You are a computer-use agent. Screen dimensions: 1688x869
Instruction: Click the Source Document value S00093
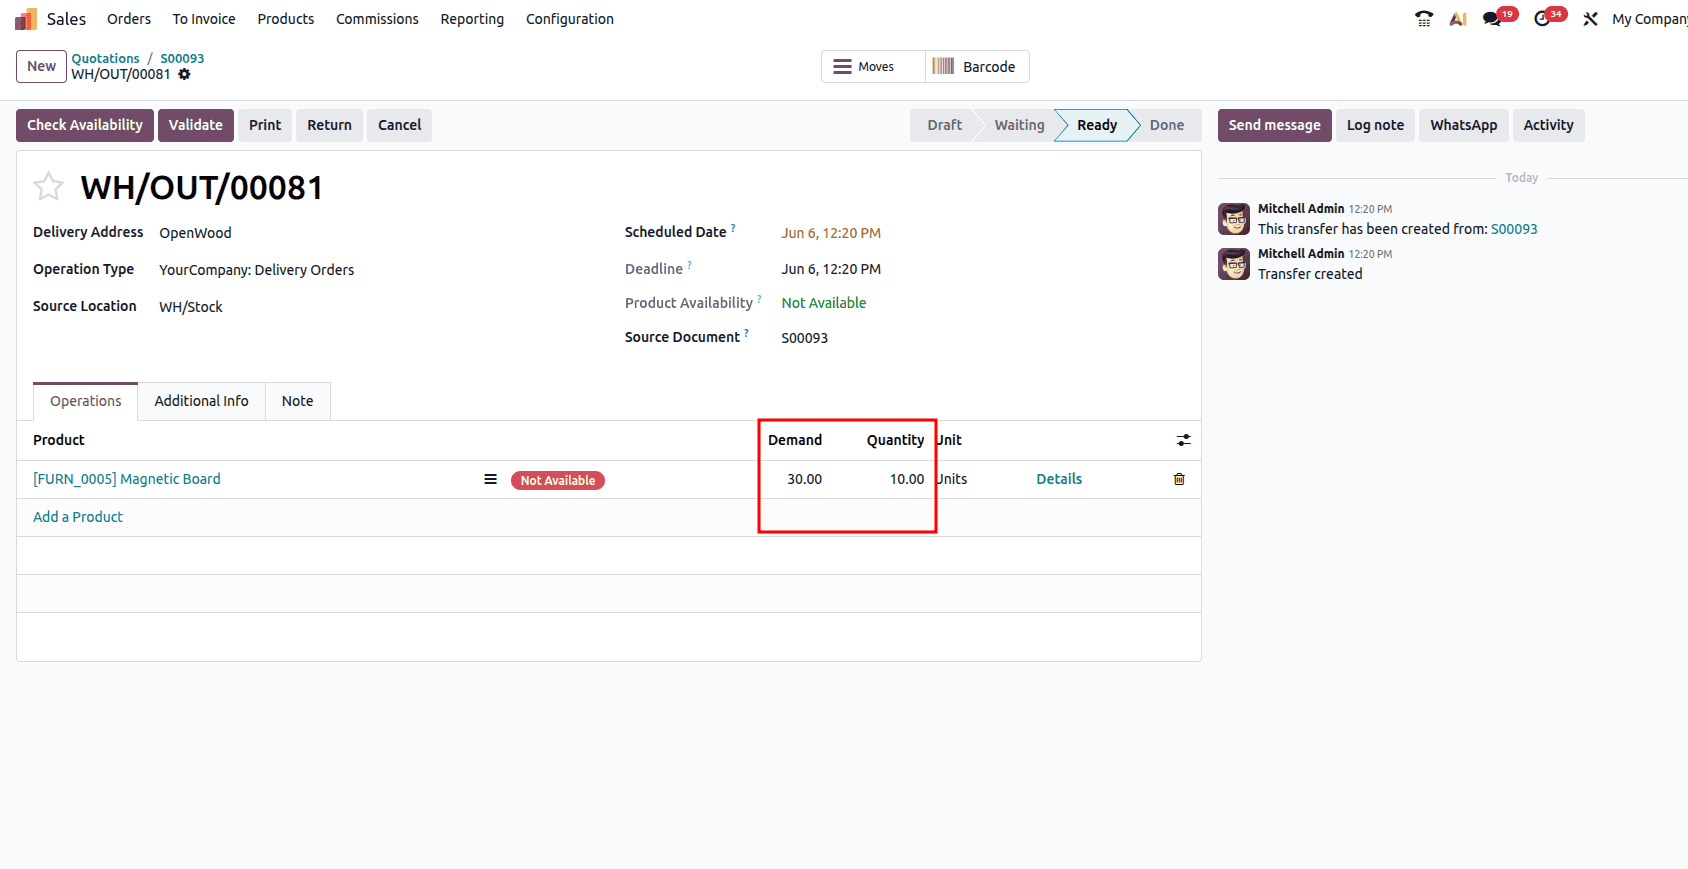click(x=804, y=338)
